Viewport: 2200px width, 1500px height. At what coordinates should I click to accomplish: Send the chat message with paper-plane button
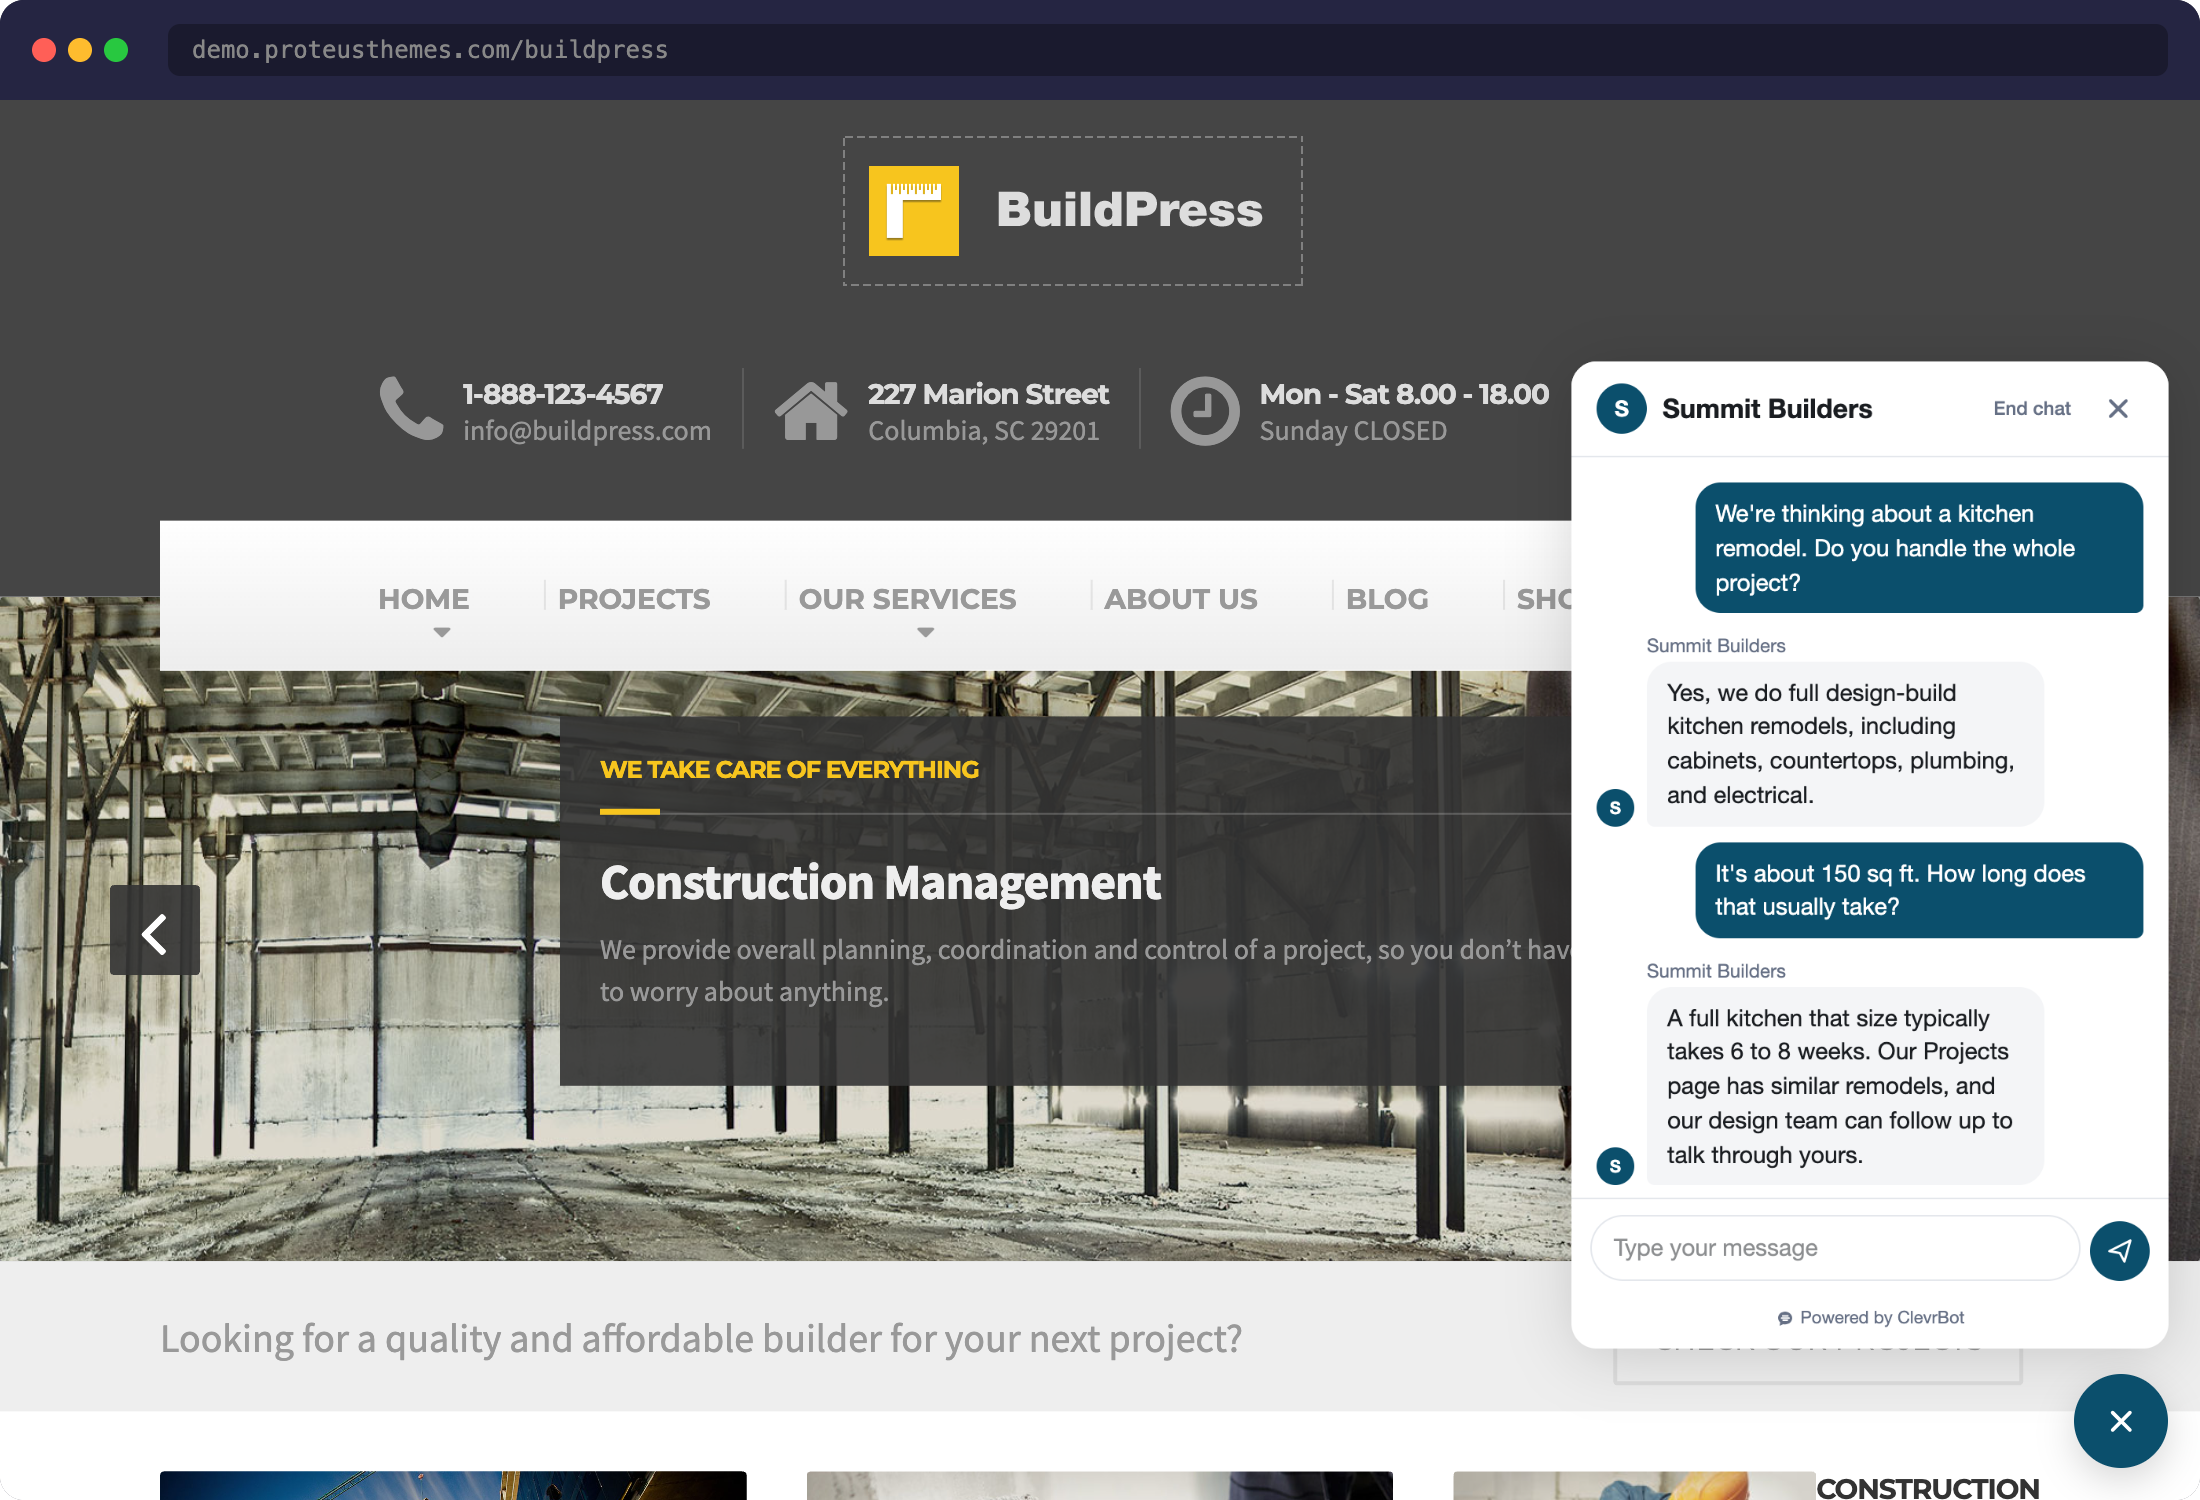click(x=2119, y=1250)
